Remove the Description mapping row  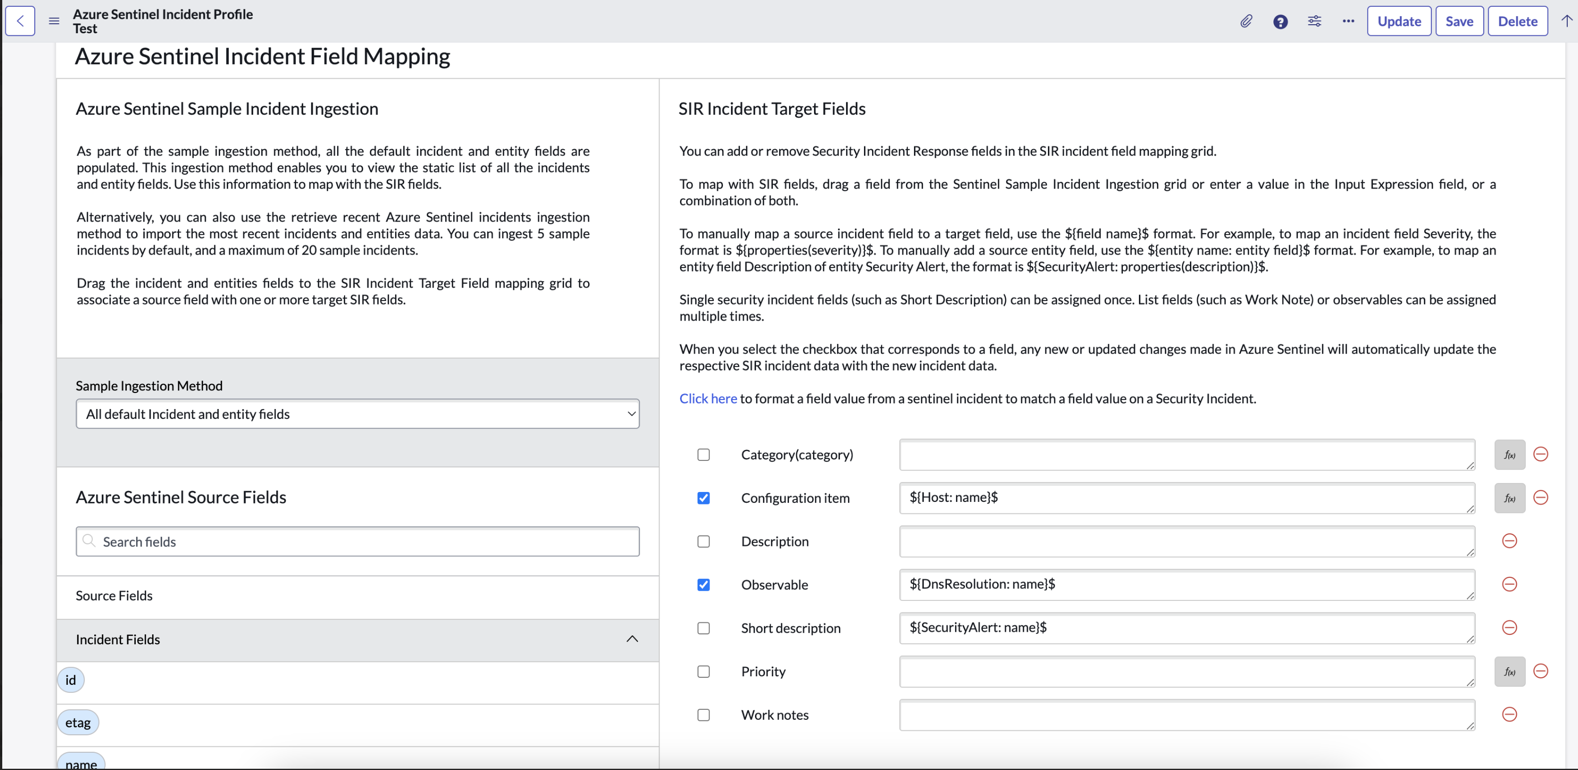[x=1510, y=541]
